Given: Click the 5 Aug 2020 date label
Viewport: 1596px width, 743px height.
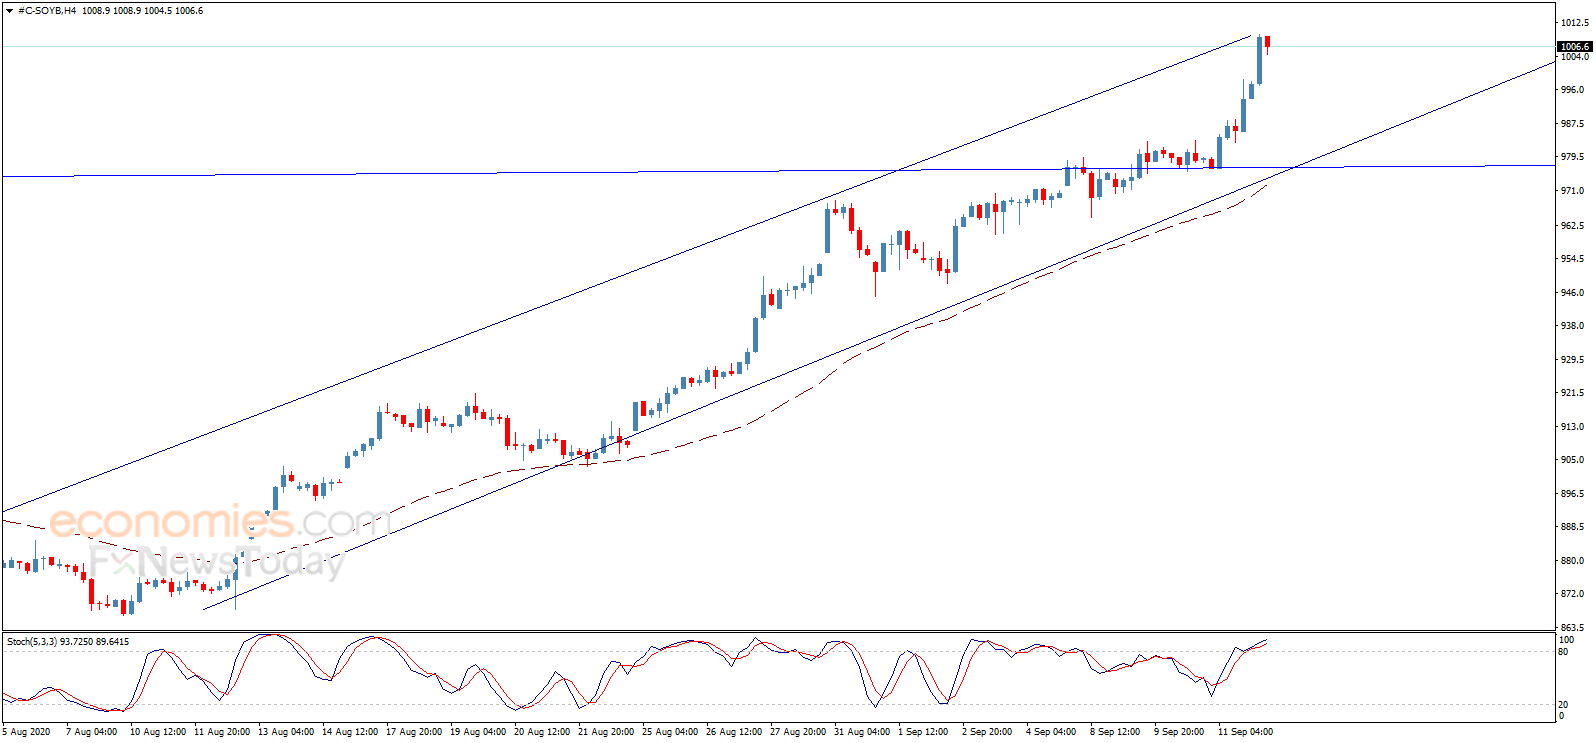Looking at the screenshot, I should 27,732.
